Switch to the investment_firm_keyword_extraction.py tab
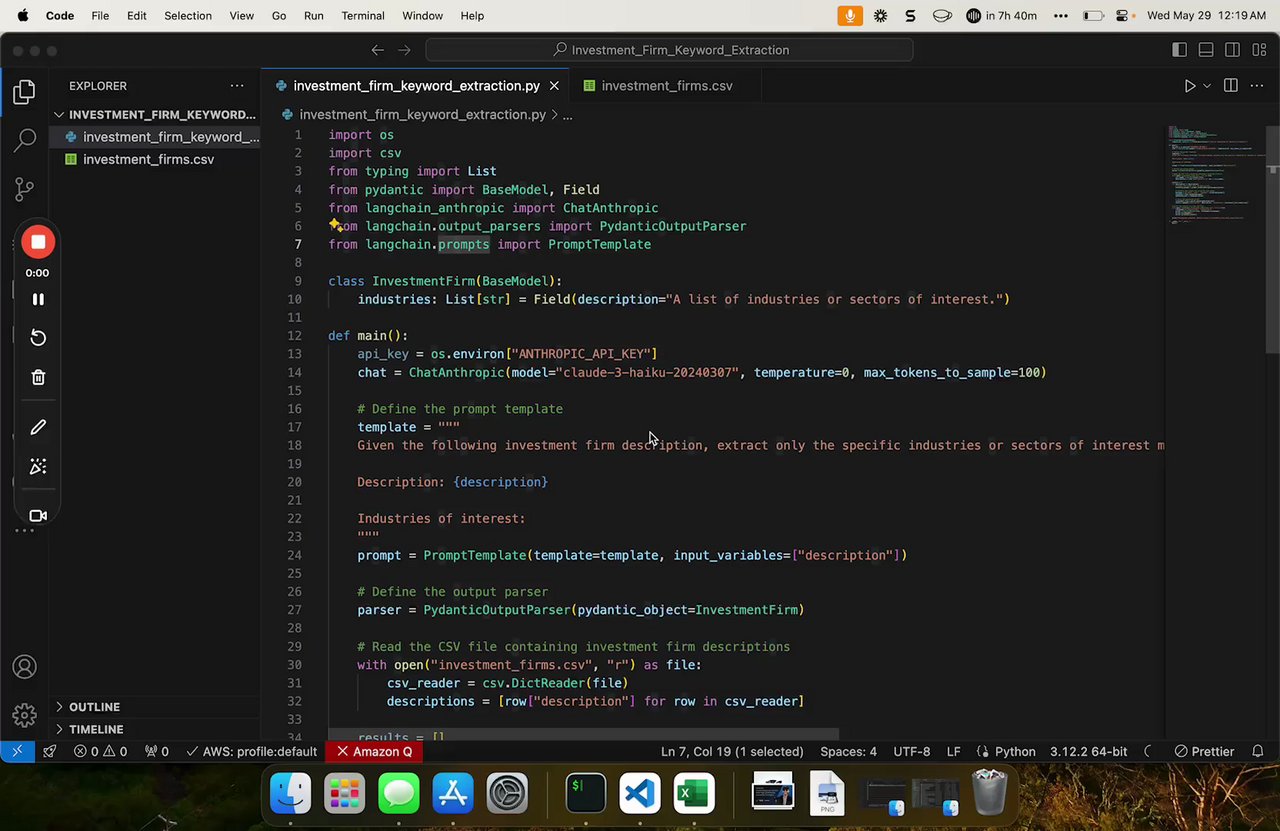1280x831 pixels. 416,86
